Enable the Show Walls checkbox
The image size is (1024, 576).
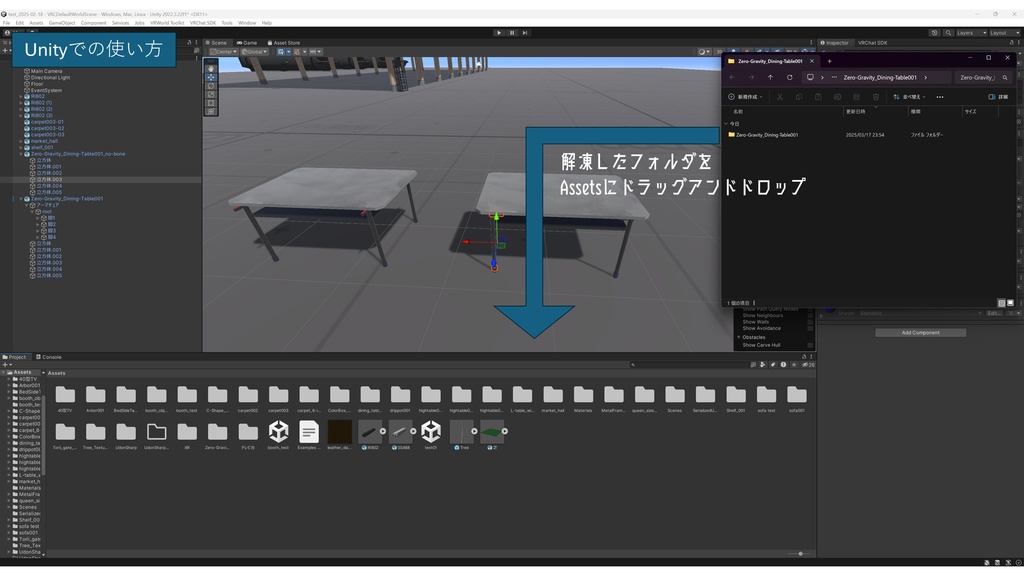point(810,322)
